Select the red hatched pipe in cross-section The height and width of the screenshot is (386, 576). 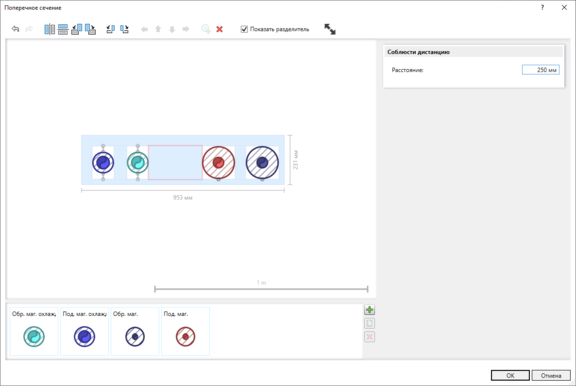coord(219,162)
